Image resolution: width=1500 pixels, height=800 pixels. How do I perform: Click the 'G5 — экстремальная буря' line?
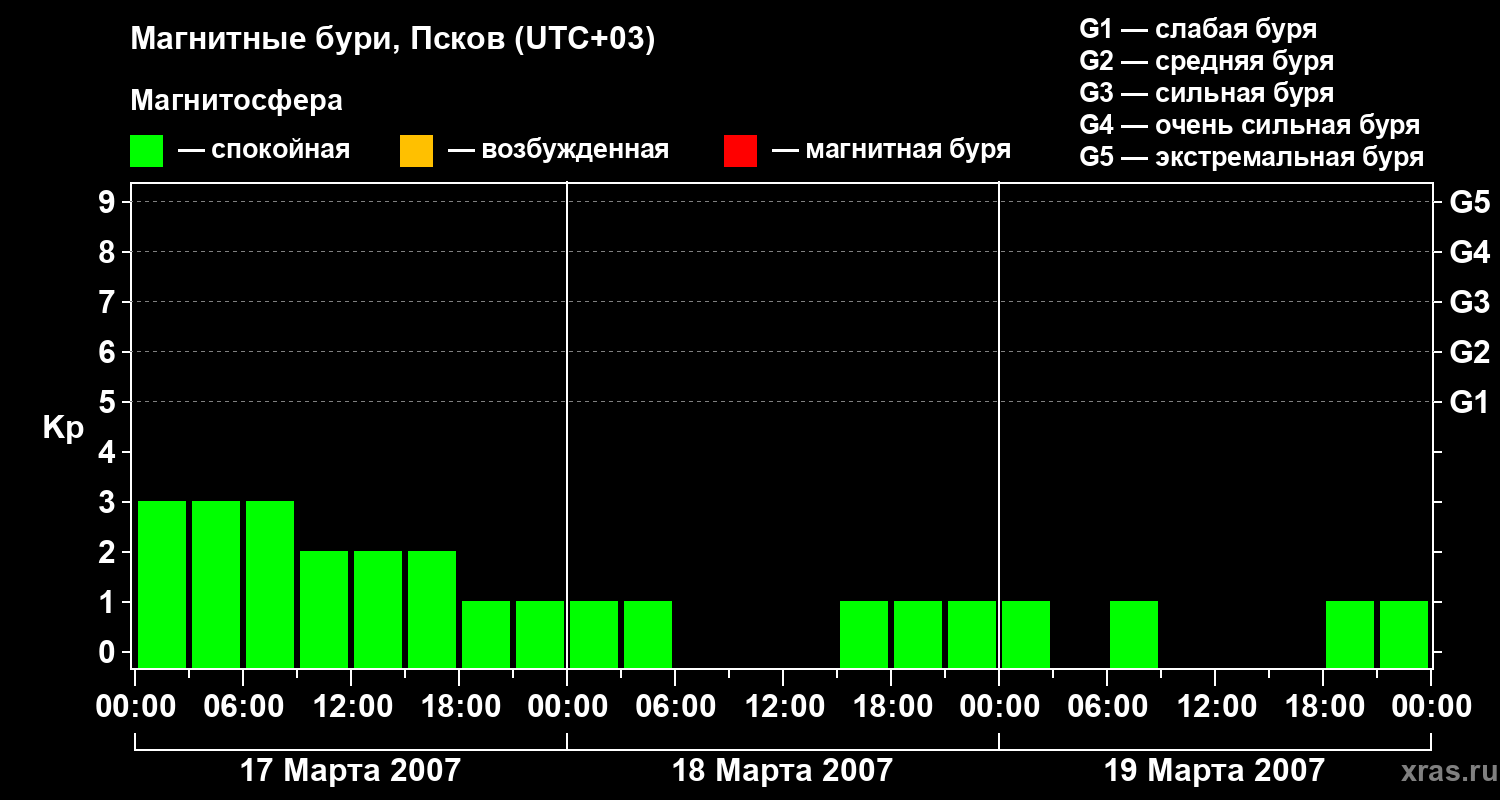(1252, 157)
